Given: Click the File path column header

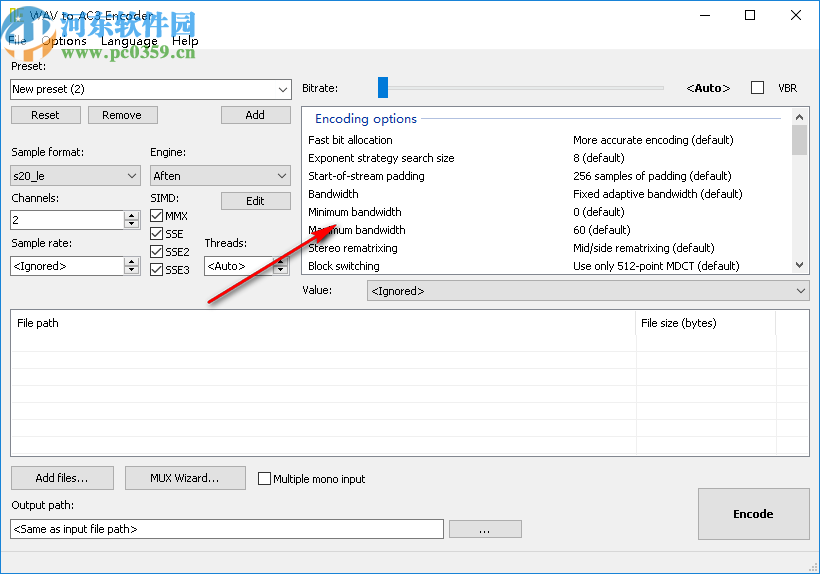Looking at the screenshot, I should [323, 323].
